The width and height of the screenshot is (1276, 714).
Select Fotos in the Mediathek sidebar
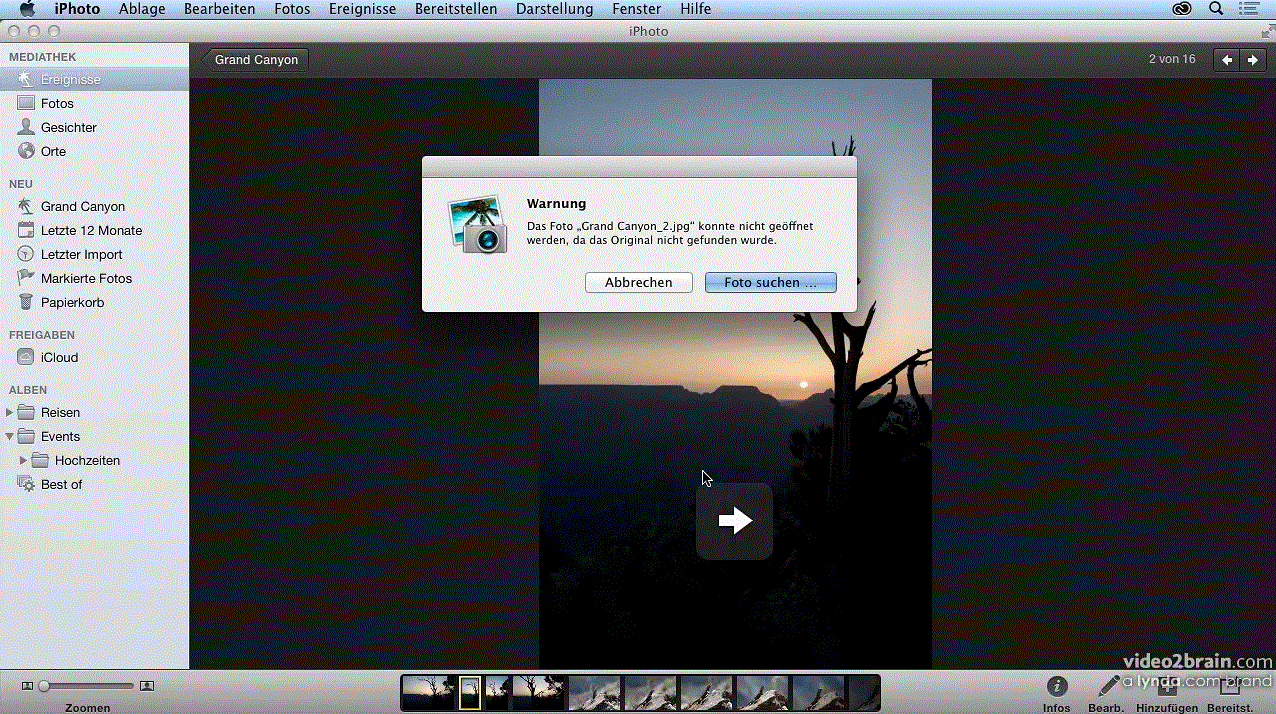(94, 103)
